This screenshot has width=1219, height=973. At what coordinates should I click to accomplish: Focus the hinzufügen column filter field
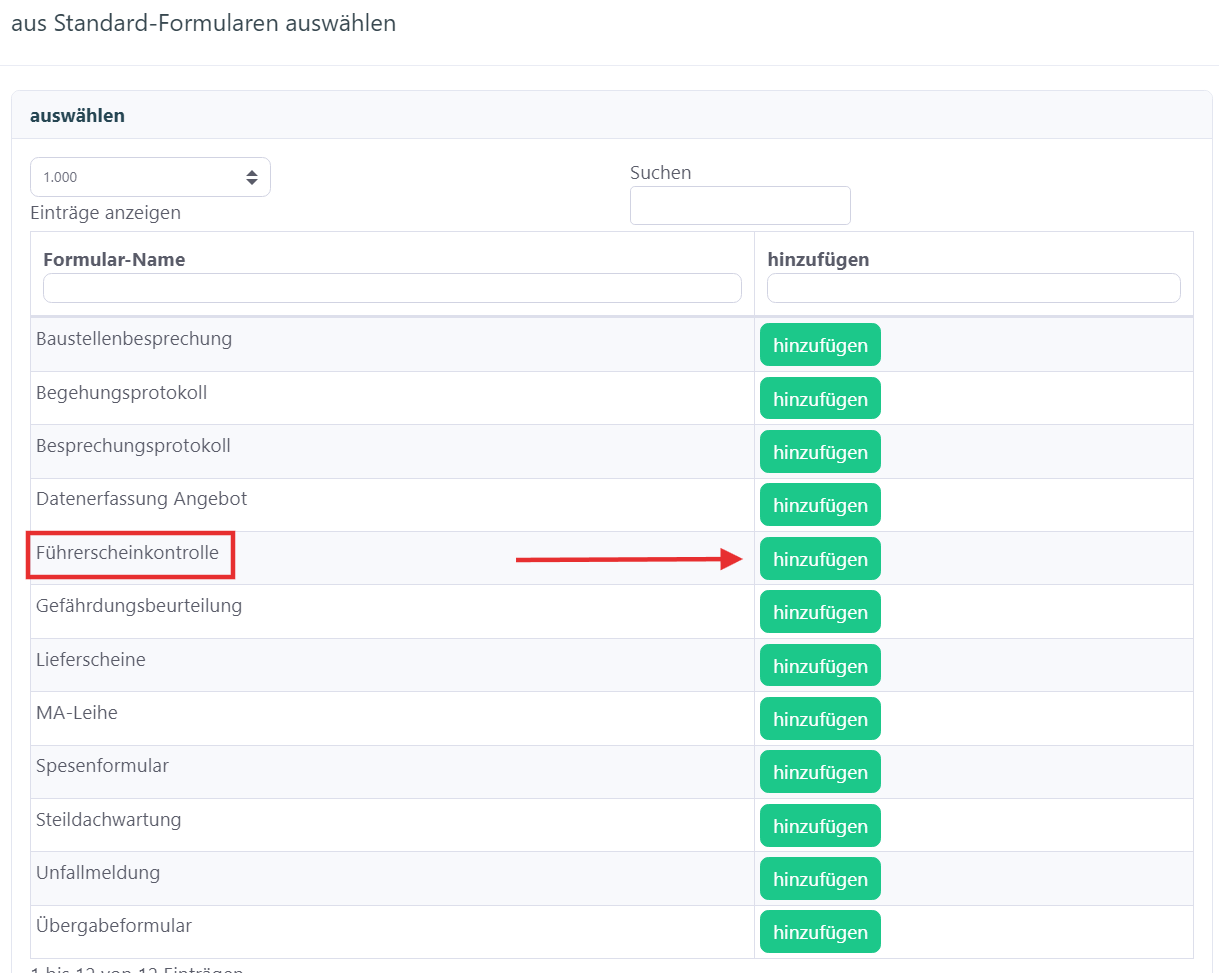(x=973, y=288)
